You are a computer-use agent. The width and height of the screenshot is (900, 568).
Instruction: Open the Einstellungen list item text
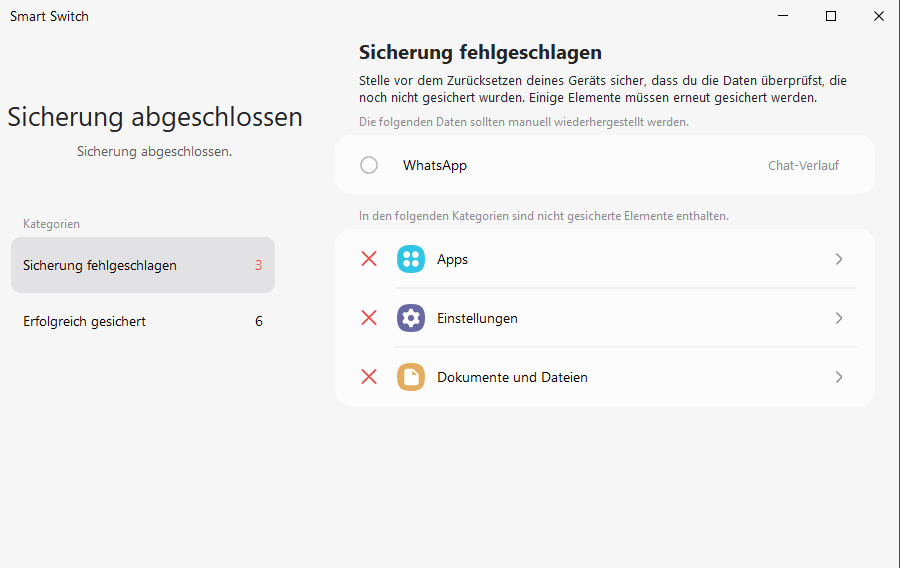pyautogui.click(x=478, y=318)
